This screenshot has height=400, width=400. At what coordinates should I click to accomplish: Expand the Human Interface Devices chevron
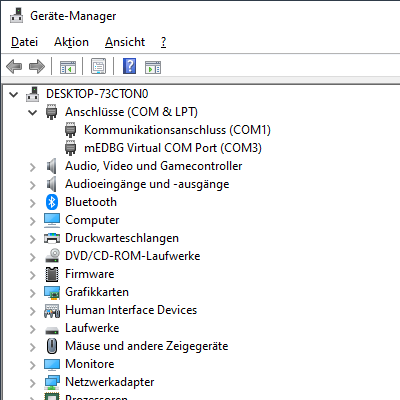click(33, 311)
